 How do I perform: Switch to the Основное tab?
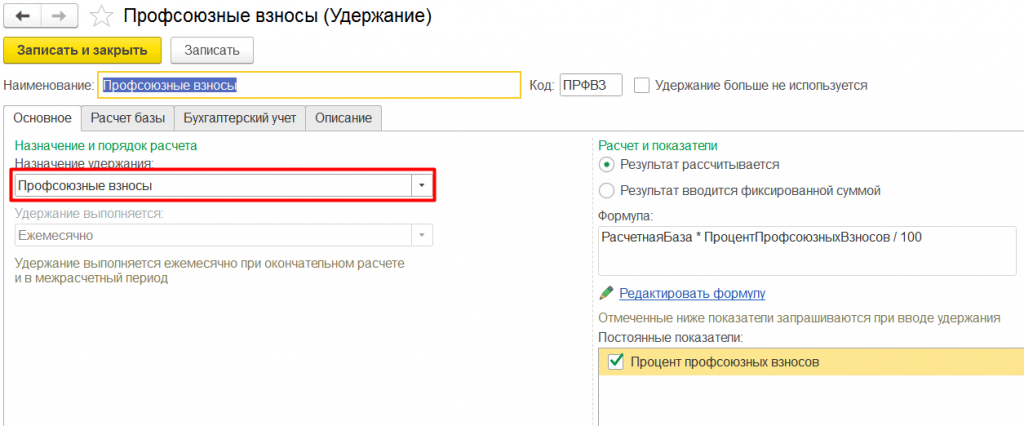pyautogui.click(x=42, y=118)
